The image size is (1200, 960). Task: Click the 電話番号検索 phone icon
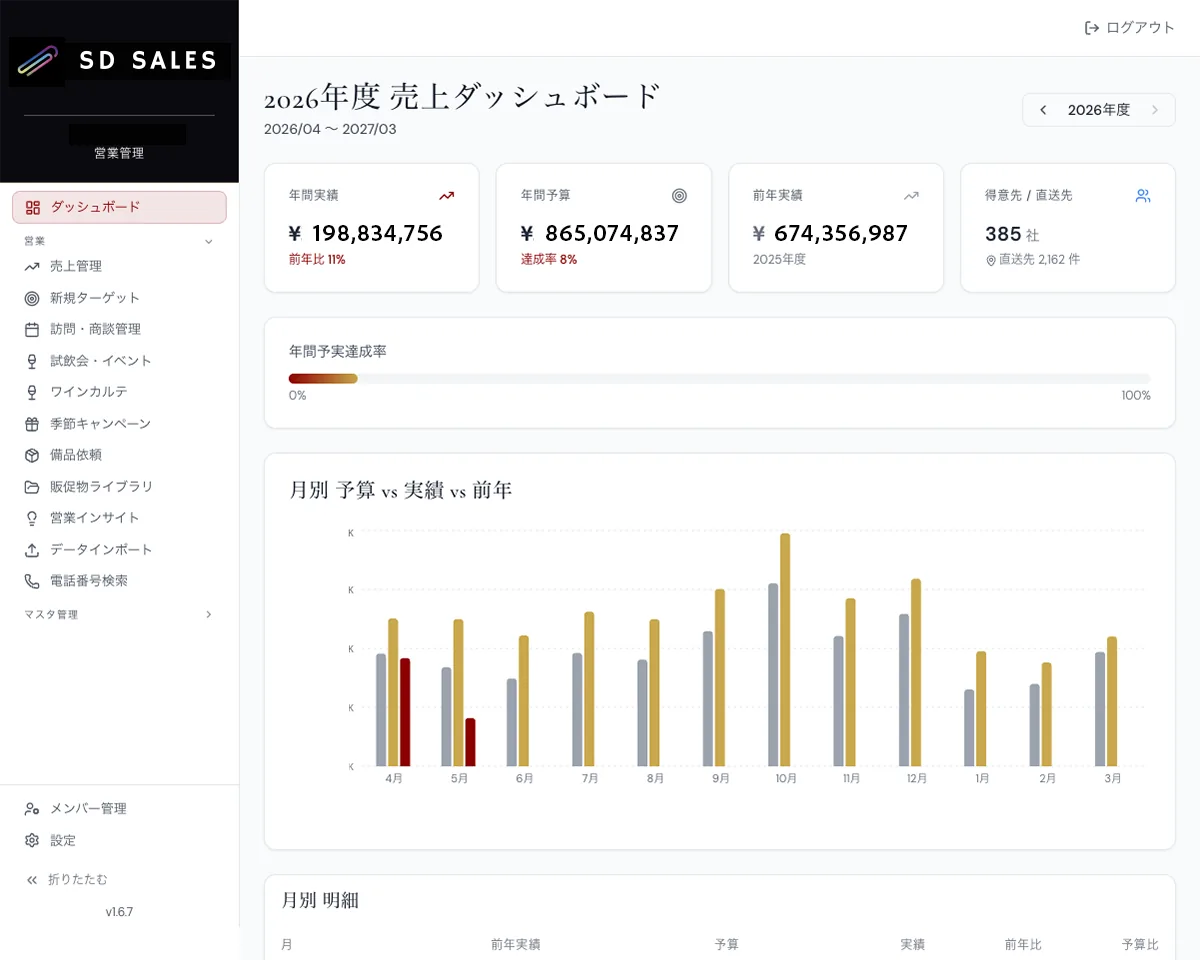[32, 581]
